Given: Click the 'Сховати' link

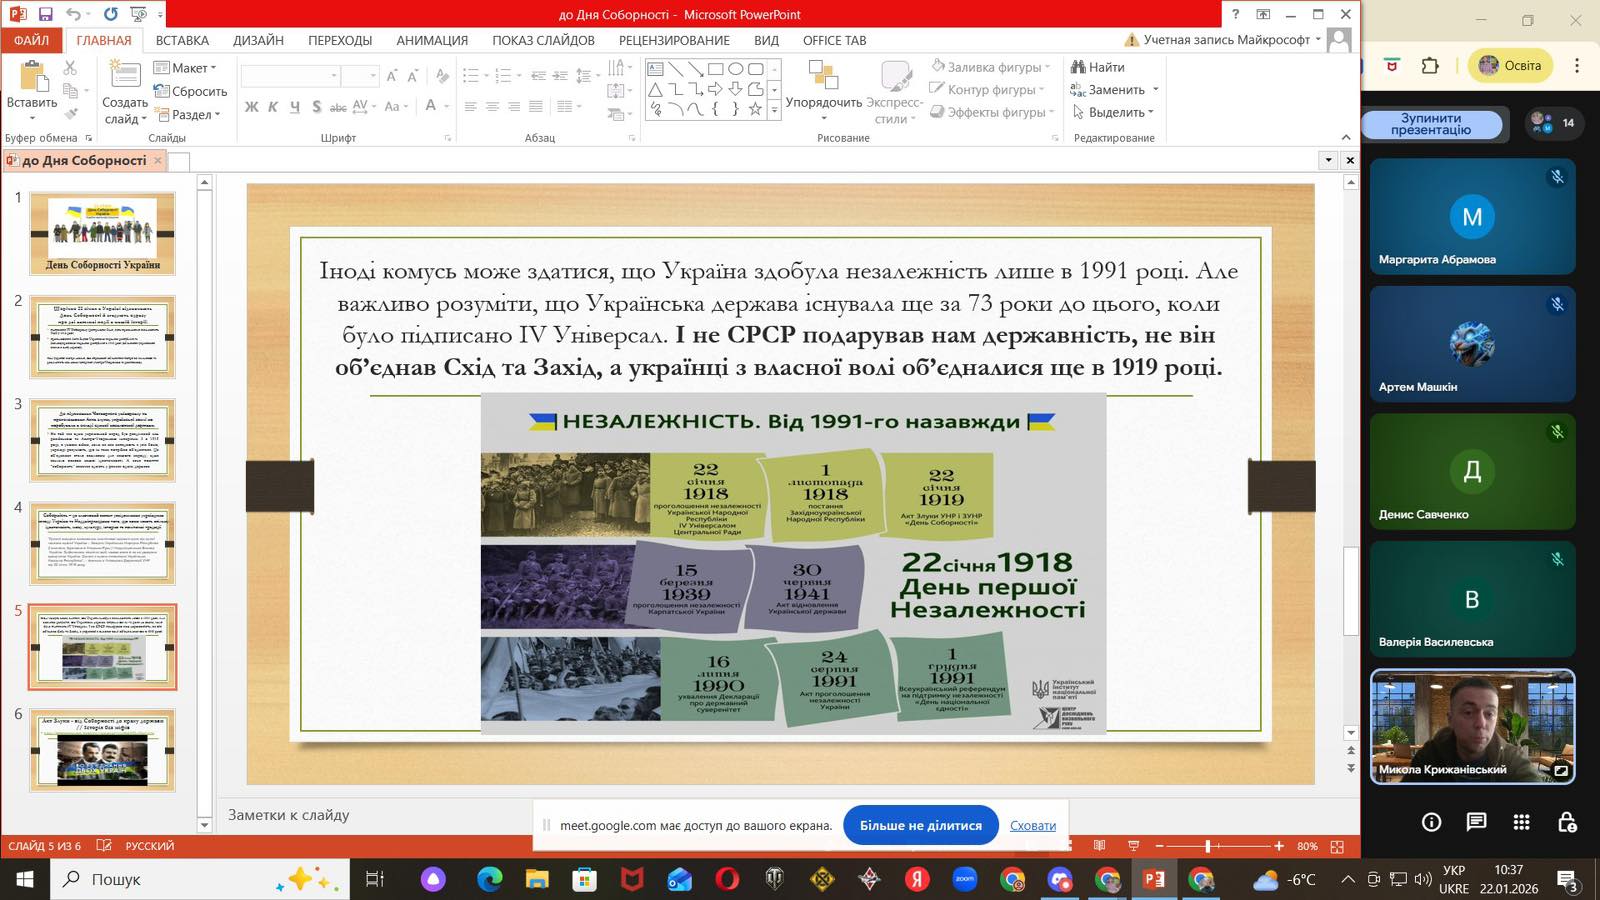Looking at the screenshot, I should coord(1032,825).
